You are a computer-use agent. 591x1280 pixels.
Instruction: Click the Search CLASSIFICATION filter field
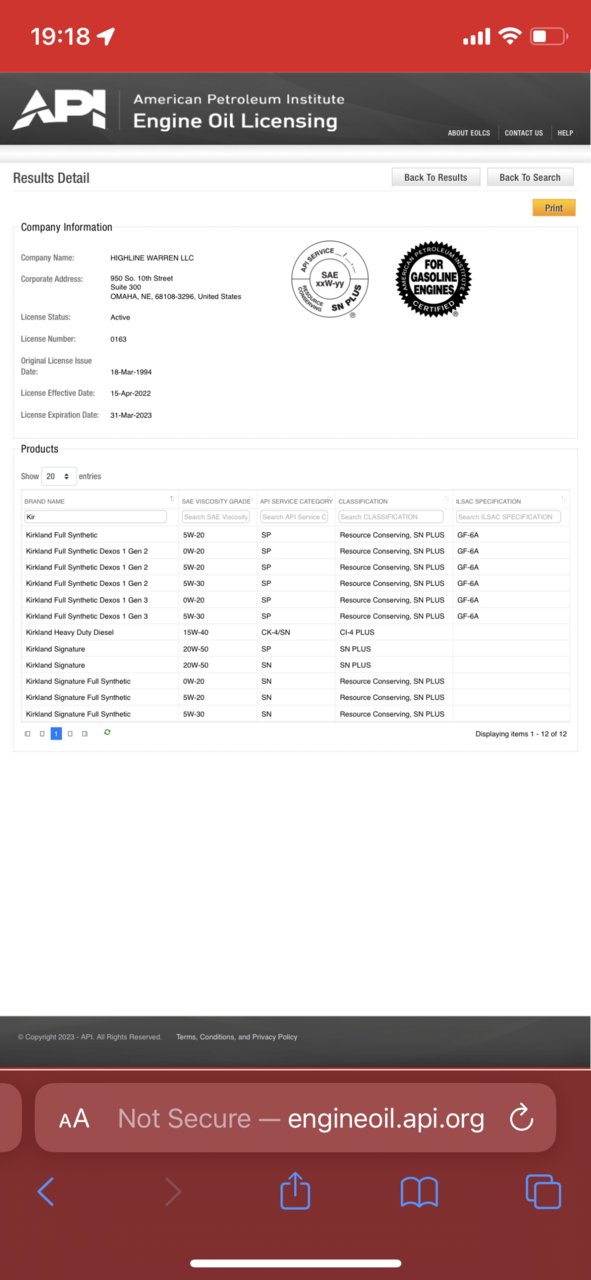tap(391, 517)
